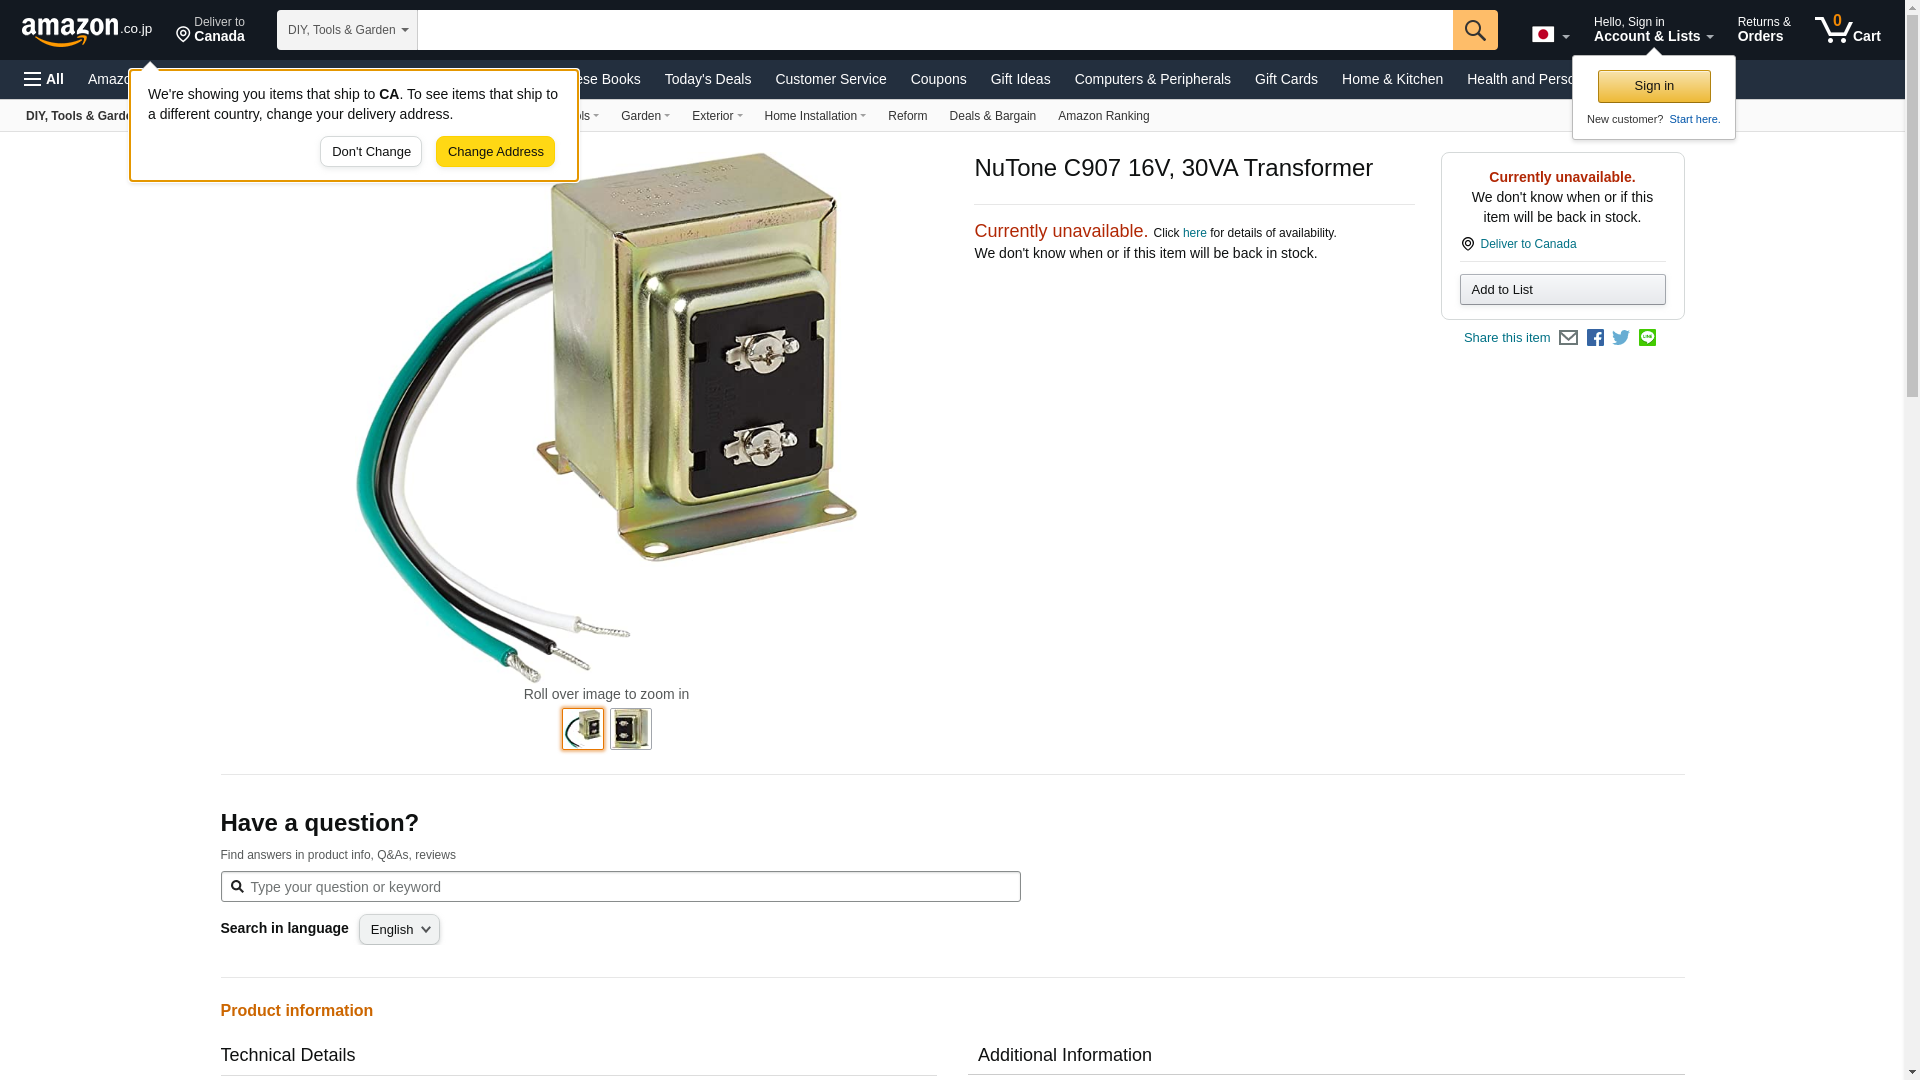The height and width of the screenshot is (1080, 1920).
Task: Share this item via LINE icon
Action: [1647, 338]
